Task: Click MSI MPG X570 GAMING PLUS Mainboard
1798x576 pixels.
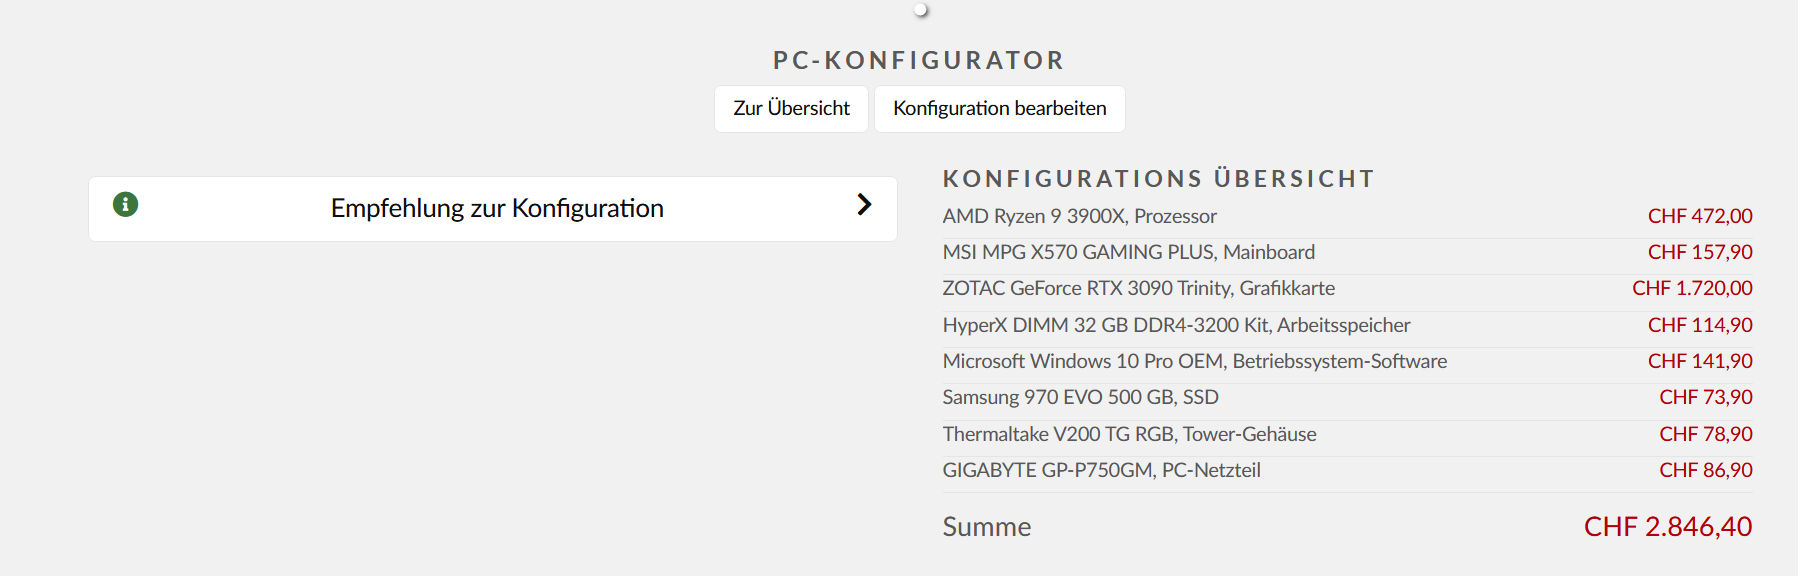Action: click(x=1128, y=252)
